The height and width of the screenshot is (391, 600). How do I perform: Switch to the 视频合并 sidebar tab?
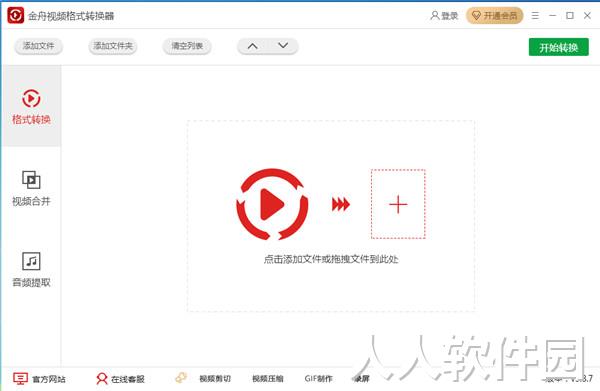point(31,188)
